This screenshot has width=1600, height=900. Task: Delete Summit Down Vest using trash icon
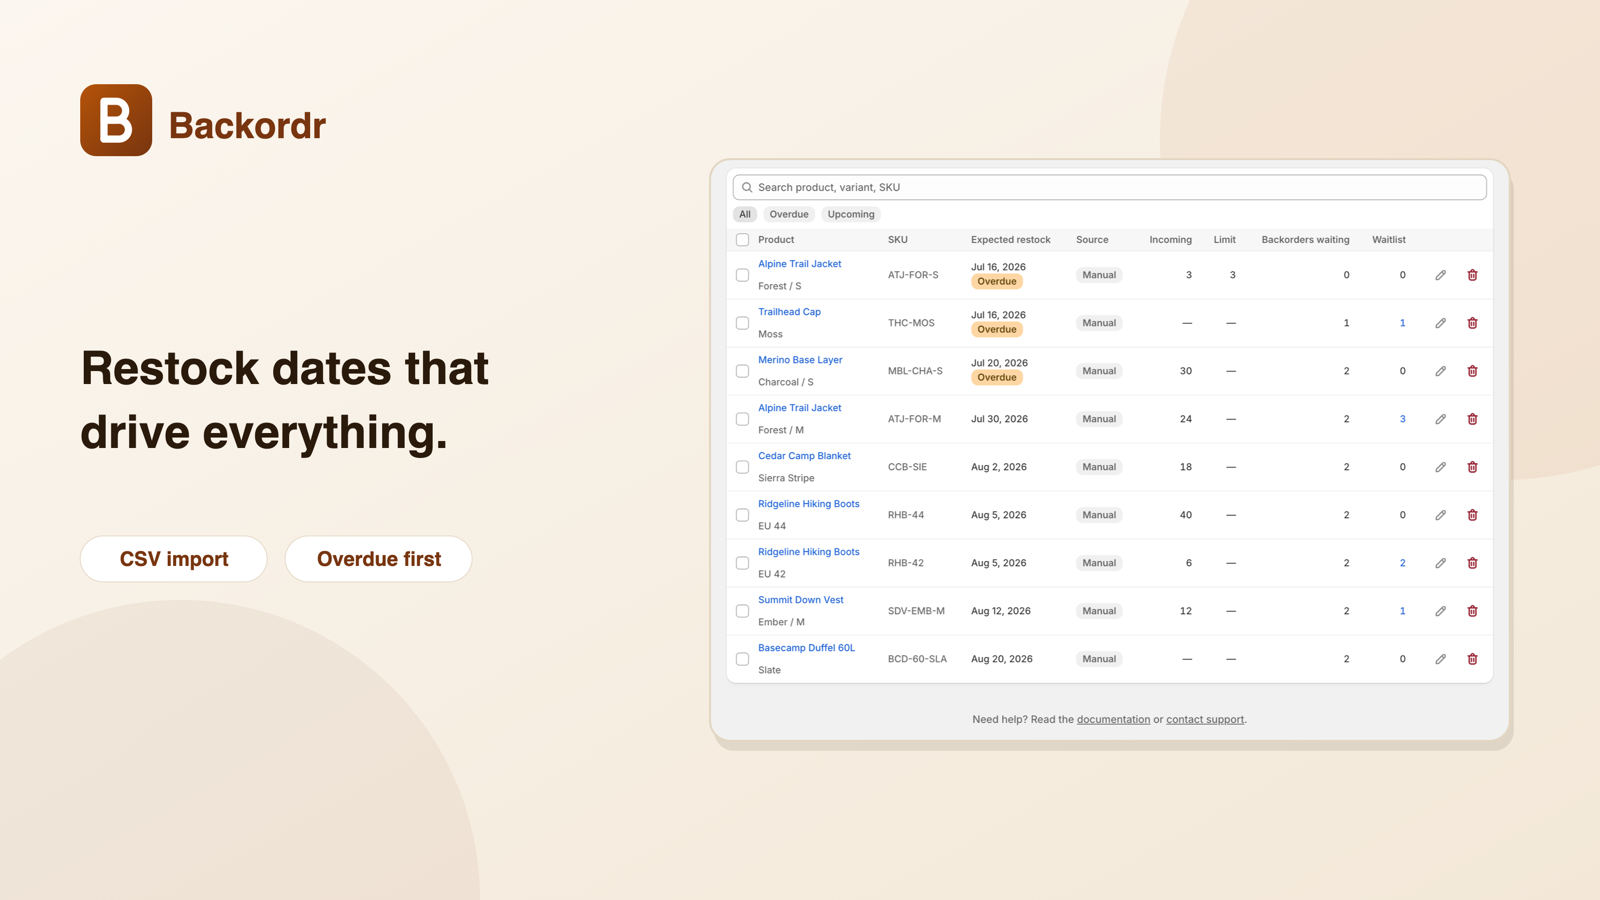click(1472, 611)
